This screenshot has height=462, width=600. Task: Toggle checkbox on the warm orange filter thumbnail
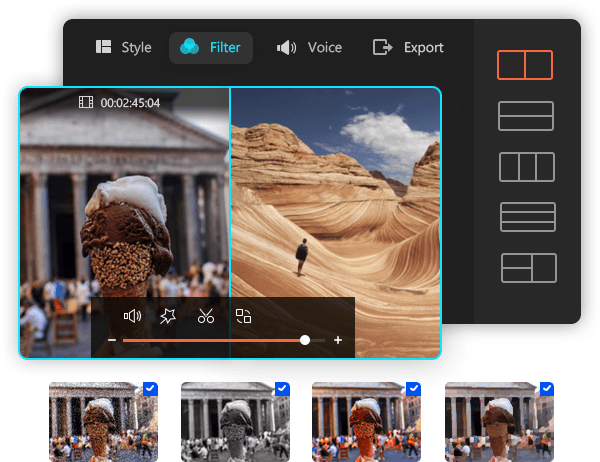(415, 388)
